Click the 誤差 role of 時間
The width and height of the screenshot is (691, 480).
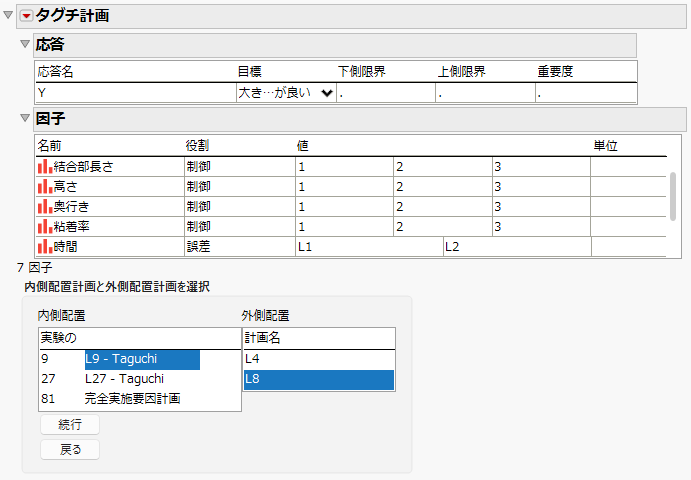pos(240,246)
